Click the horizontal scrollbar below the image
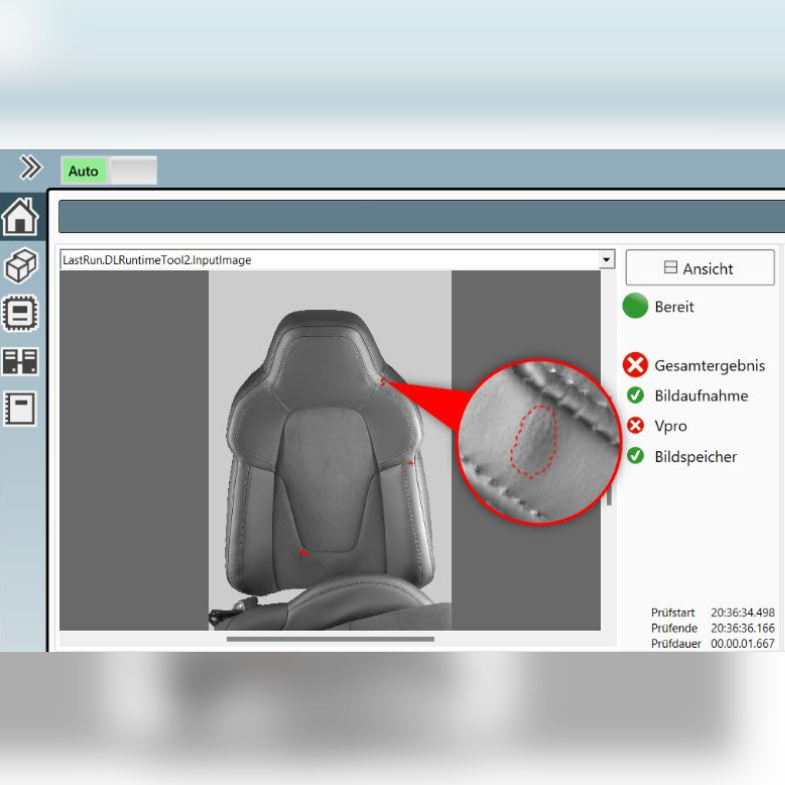 330,639
